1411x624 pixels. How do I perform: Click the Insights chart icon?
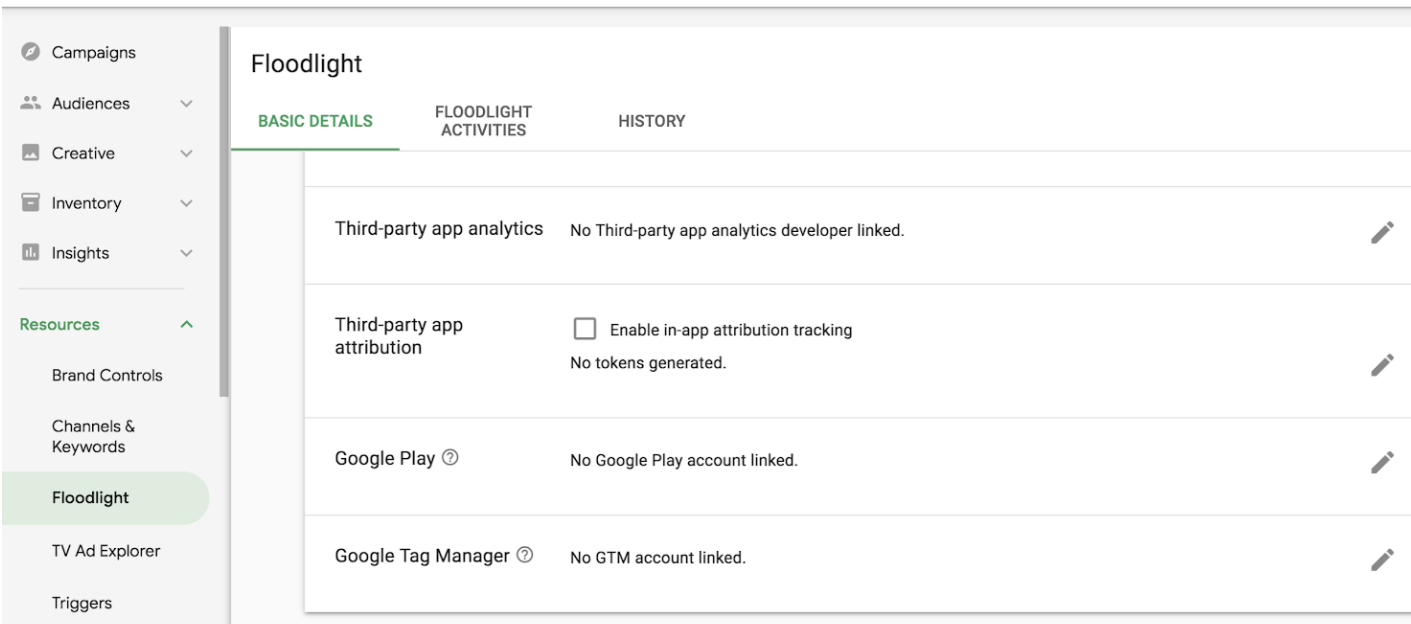(28, 253)
